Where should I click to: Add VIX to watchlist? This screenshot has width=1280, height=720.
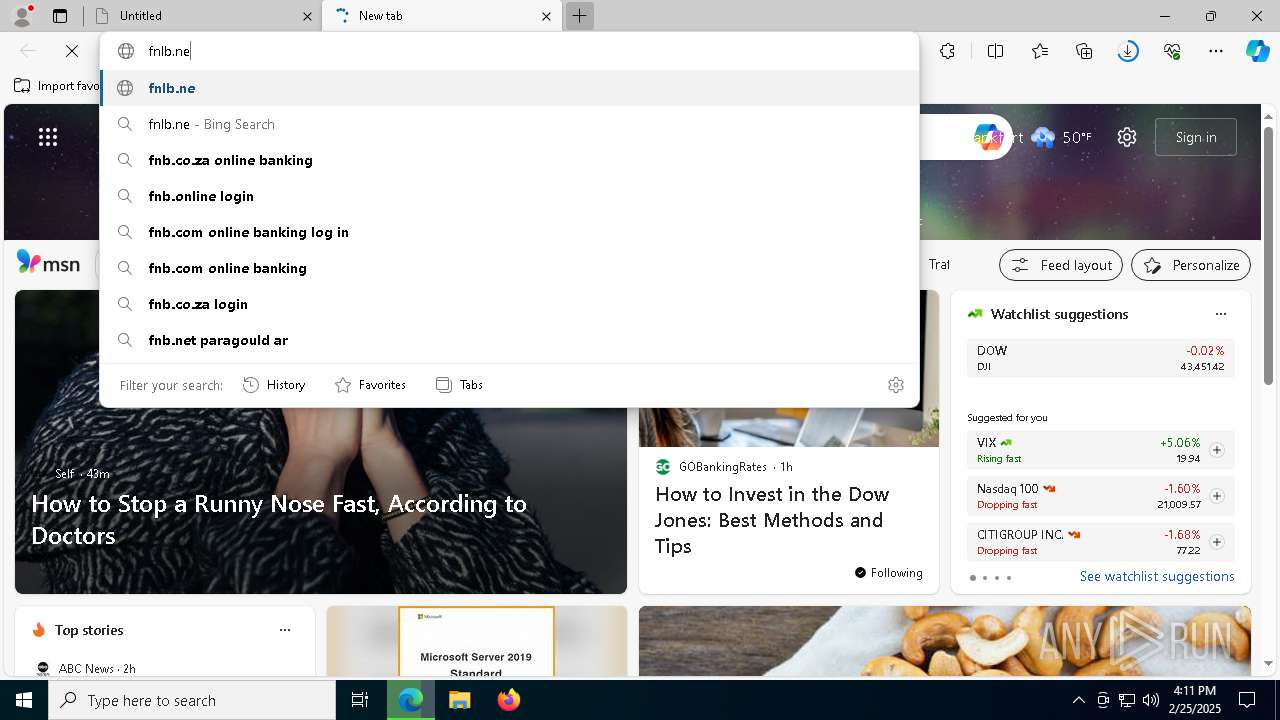click(1216, 450)
